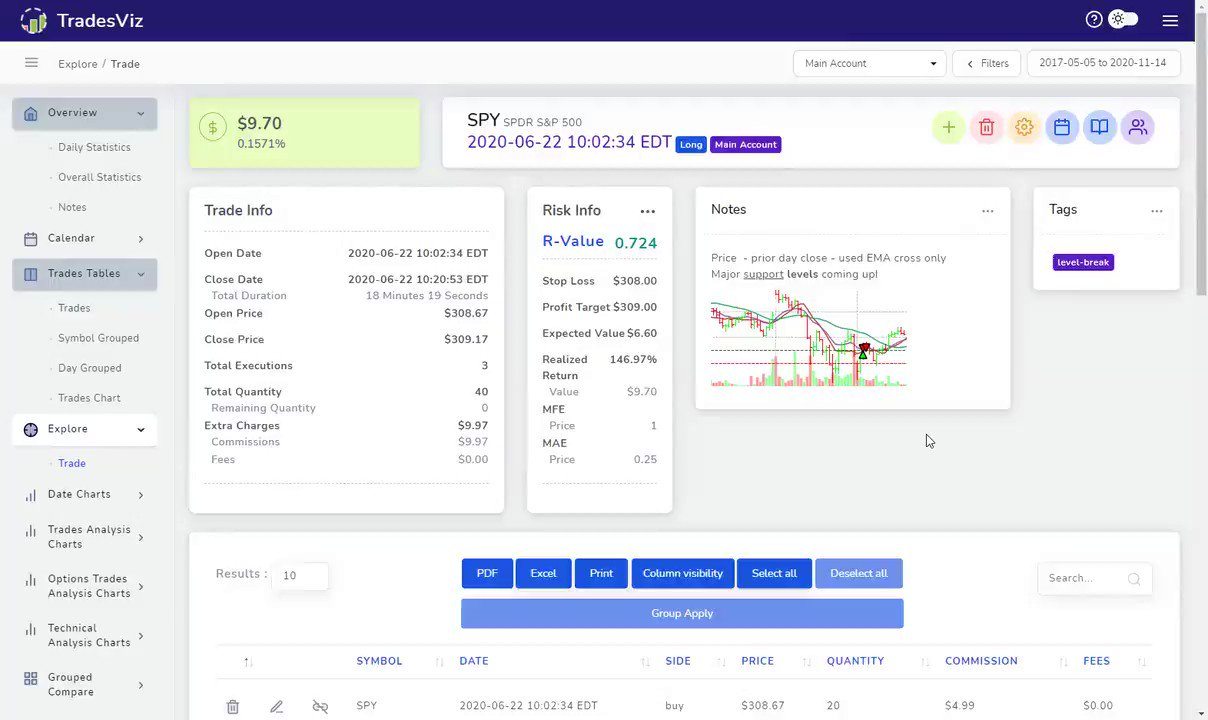The image size is (1208, 720).
Task: Open Tags three-dots menu
Action: pos(1157,211)
